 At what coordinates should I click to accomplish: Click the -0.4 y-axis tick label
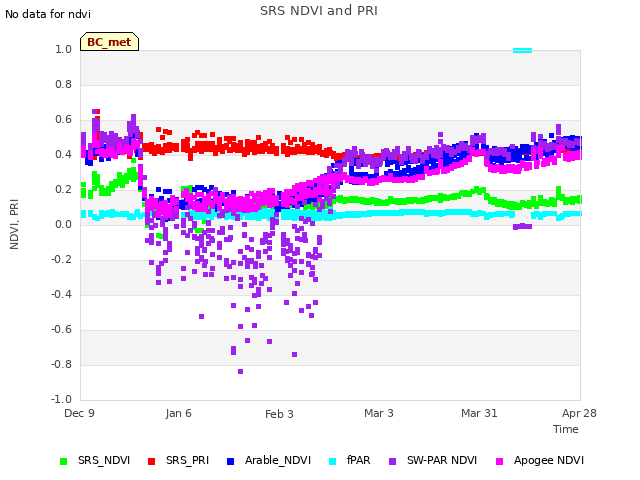(x=61, y=294)
